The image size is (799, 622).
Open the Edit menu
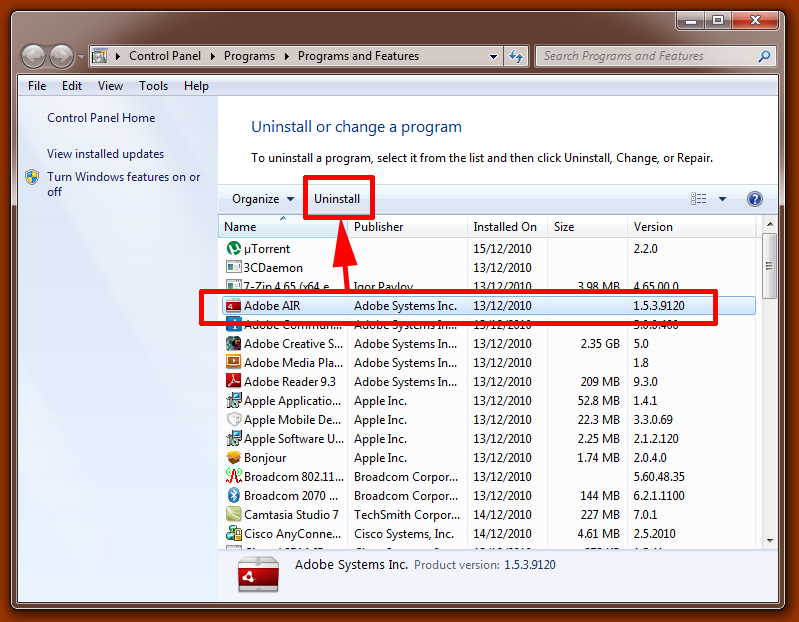click(72, 86)
